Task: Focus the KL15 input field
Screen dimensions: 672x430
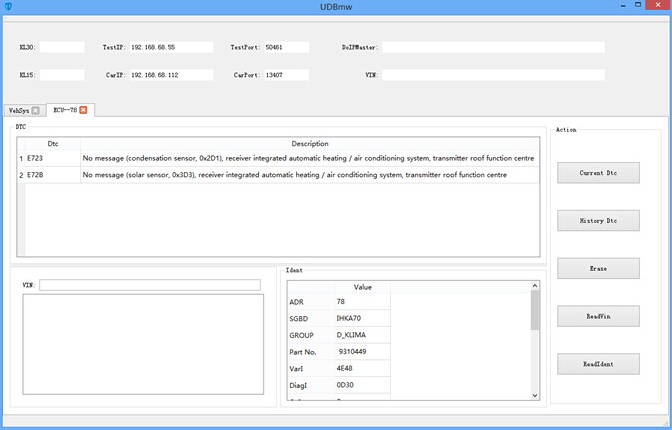Action: point(62,75)
